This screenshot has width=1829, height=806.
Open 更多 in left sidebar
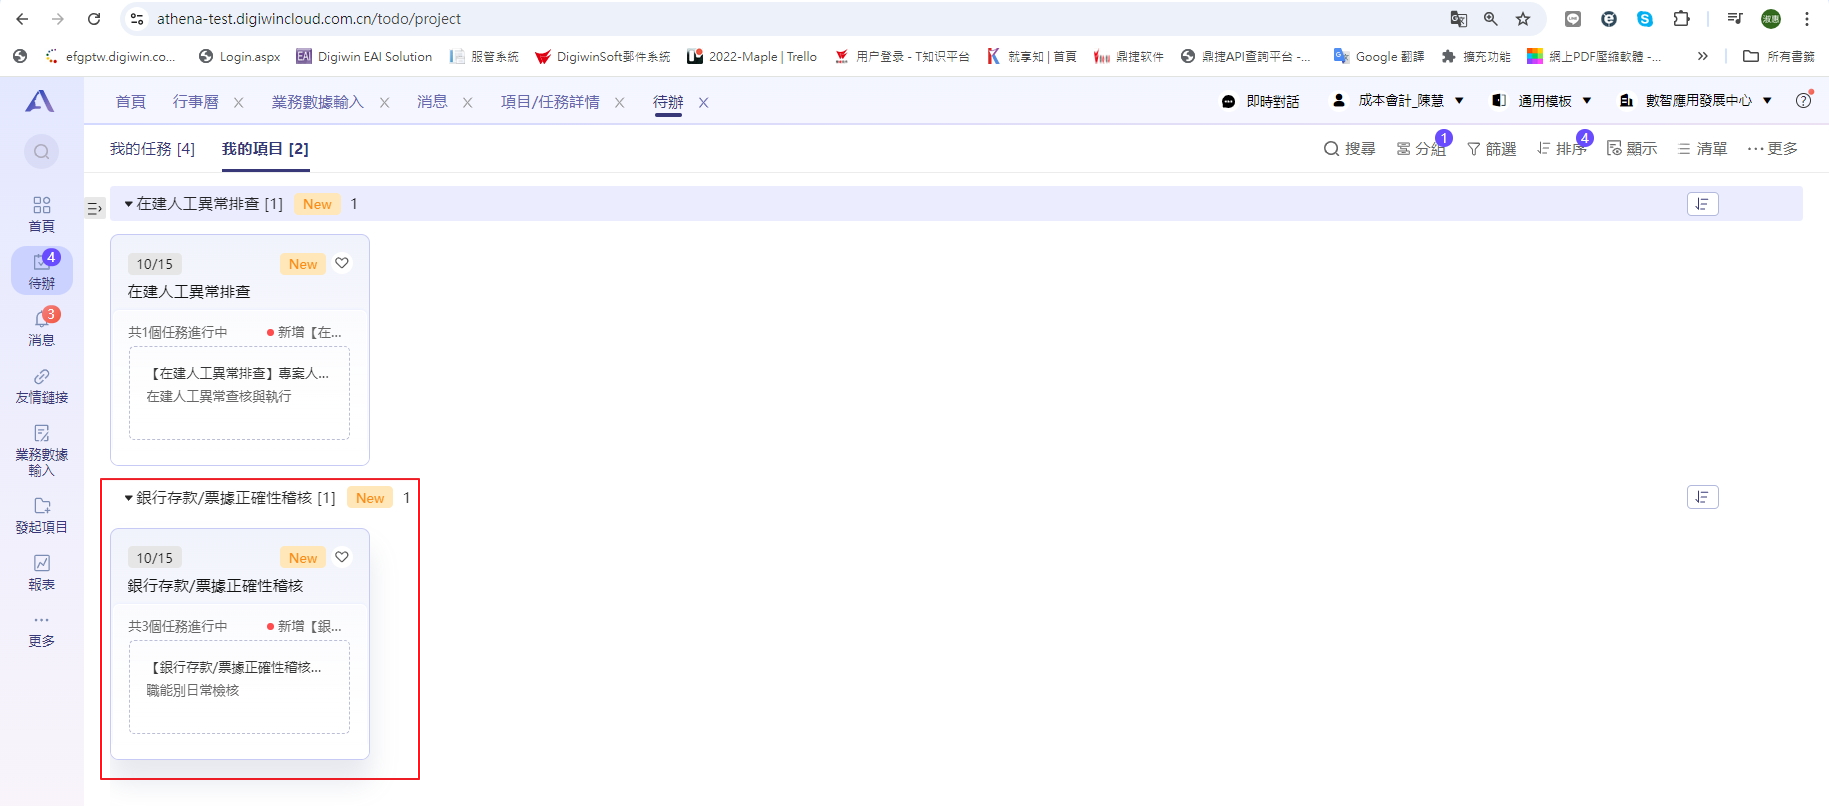tap(41, 631)
